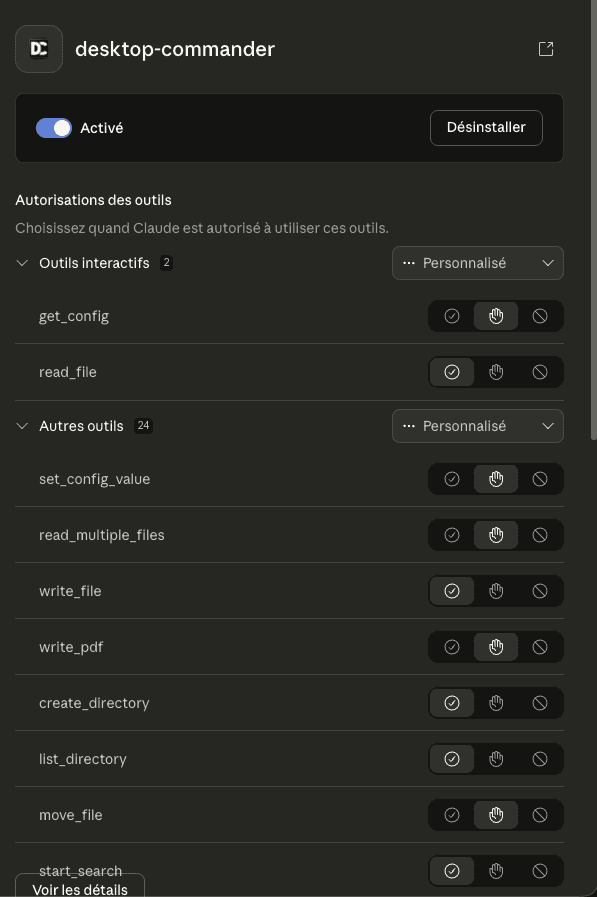Block the create_directory tool
The height and width of the screenshot is (897, 597).
click(x=540, y=703)
